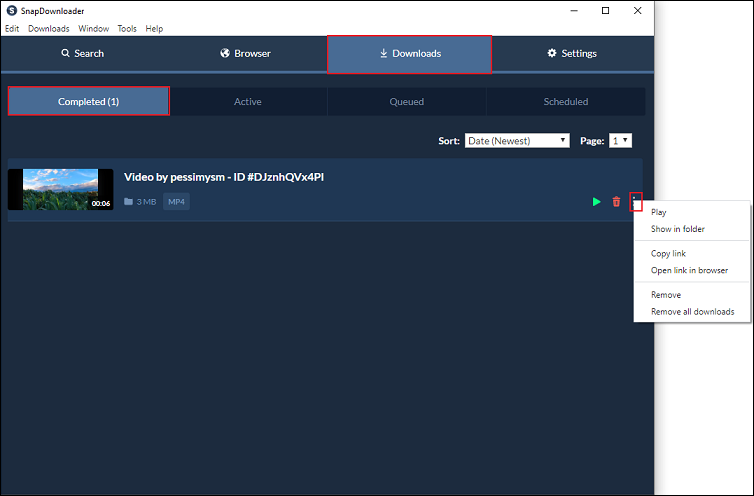Viewport: 754px width, 496px height.
Task: Select Remove all downloads
Action: click(692, 312)
